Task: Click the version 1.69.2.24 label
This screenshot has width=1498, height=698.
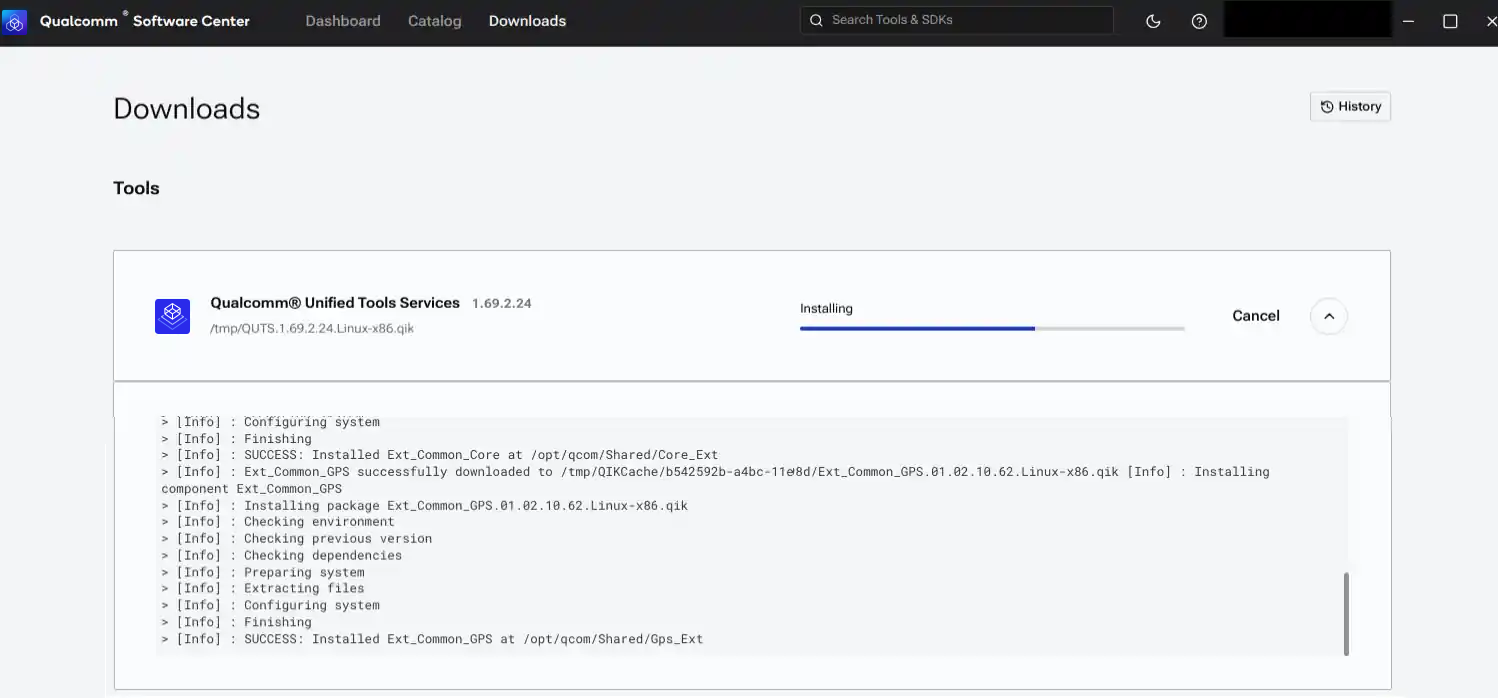Action: pos(502,303)
